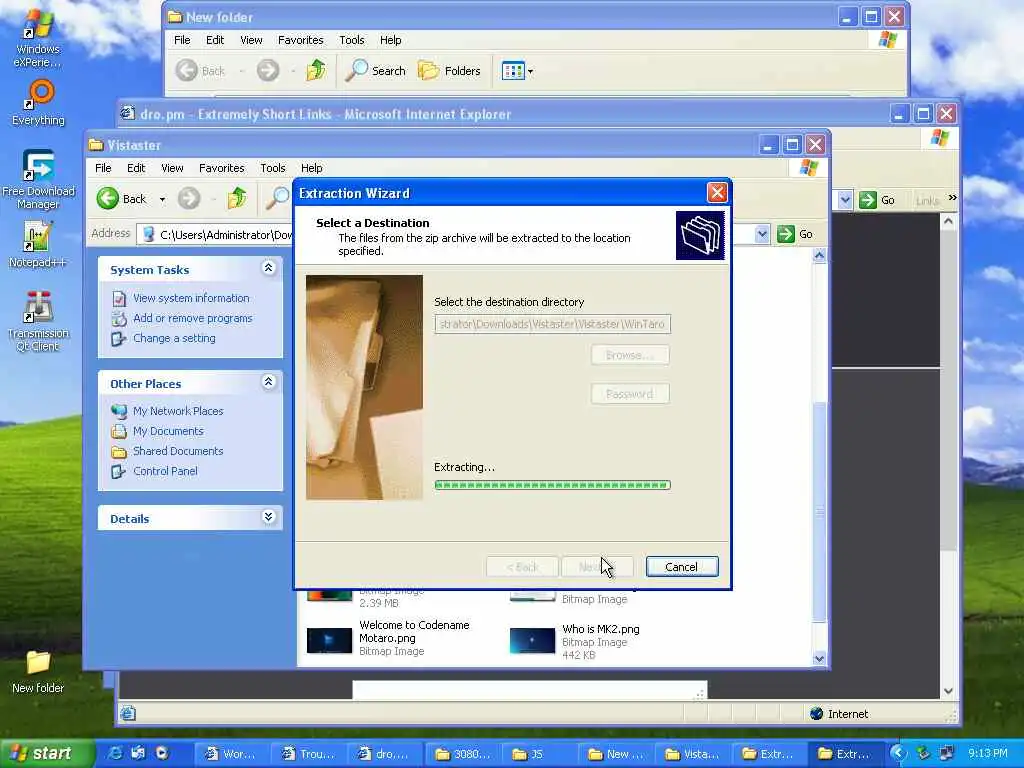The height and width of the screenshot is (768, 1024).
Task: Open Views dropdown arrow in New folder window
Action: (530, 71)
